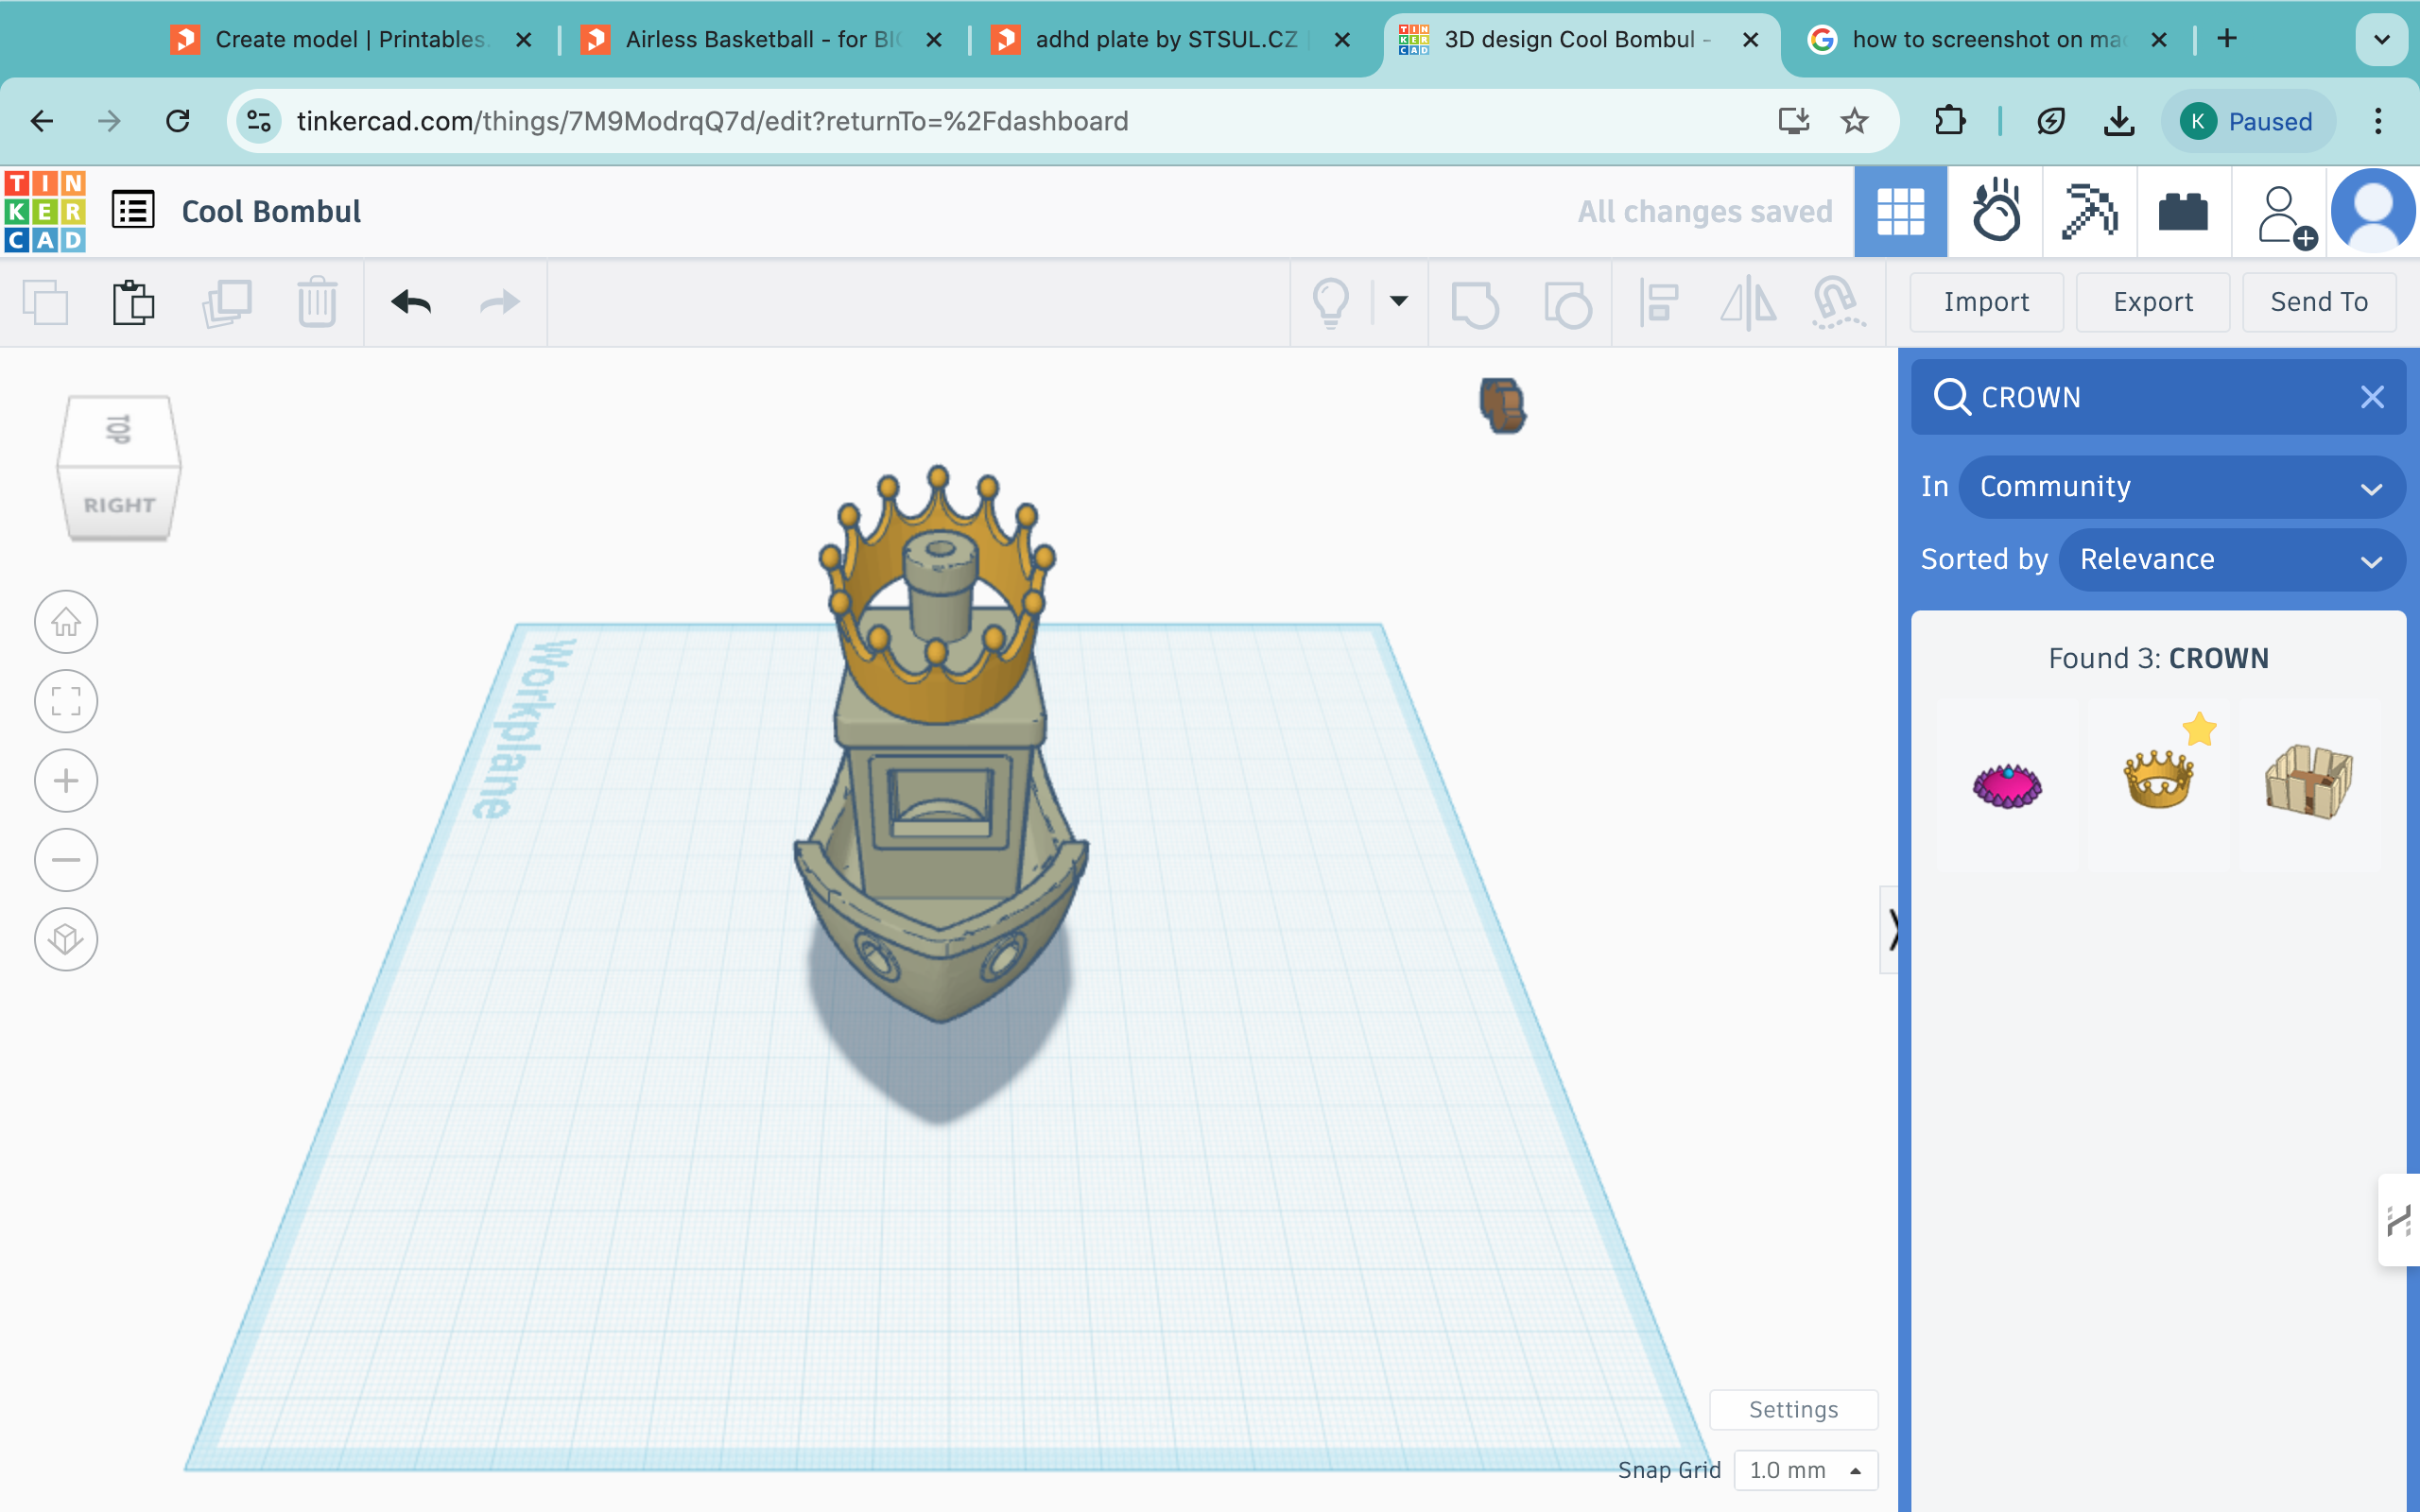The height and width of the screenshot is (1512, 2420).
Task: Clear the CROWN search with the X
Action: point(2372,397)
